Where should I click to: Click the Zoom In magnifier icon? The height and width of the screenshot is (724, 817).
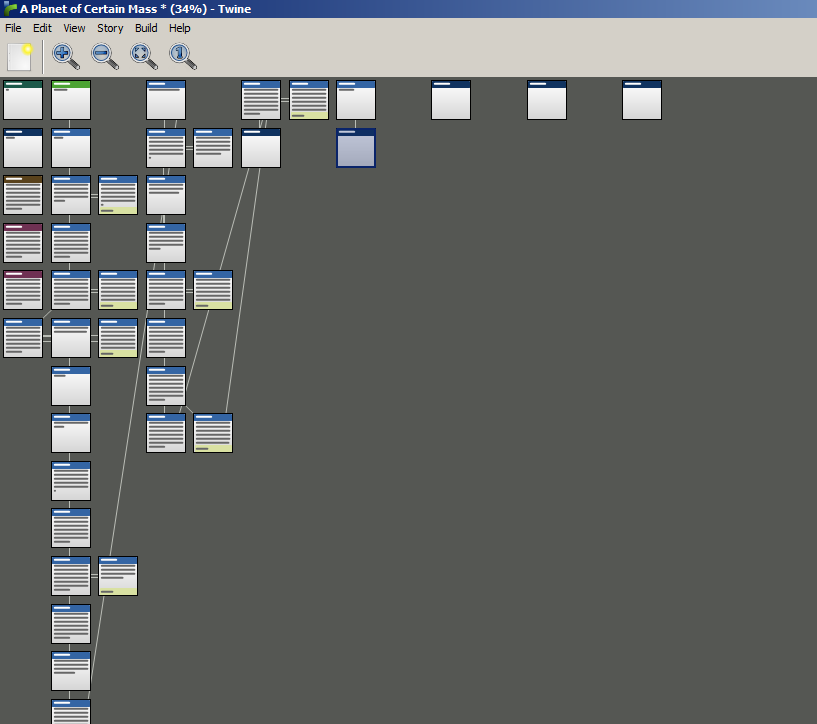click(x=66, y=56)
